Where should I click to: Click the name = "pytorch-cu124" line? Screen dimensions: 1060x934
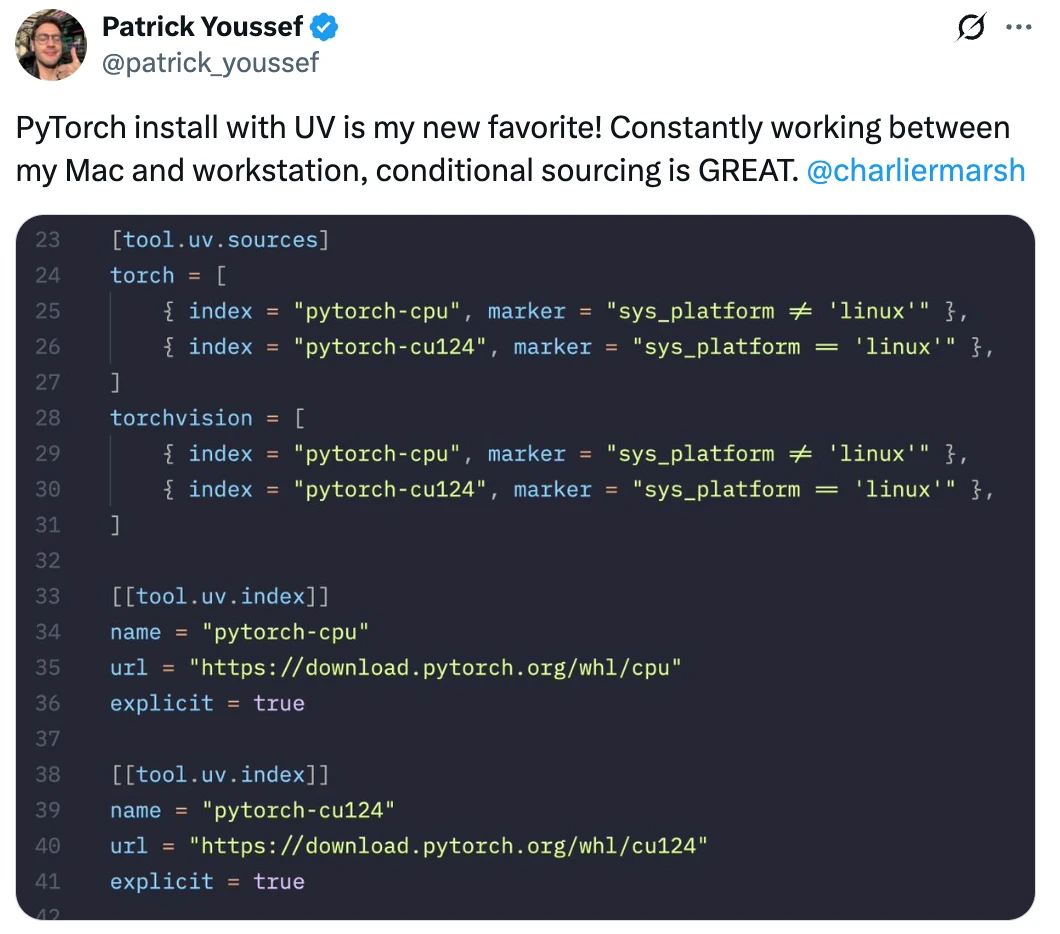[x=252, y=810]
